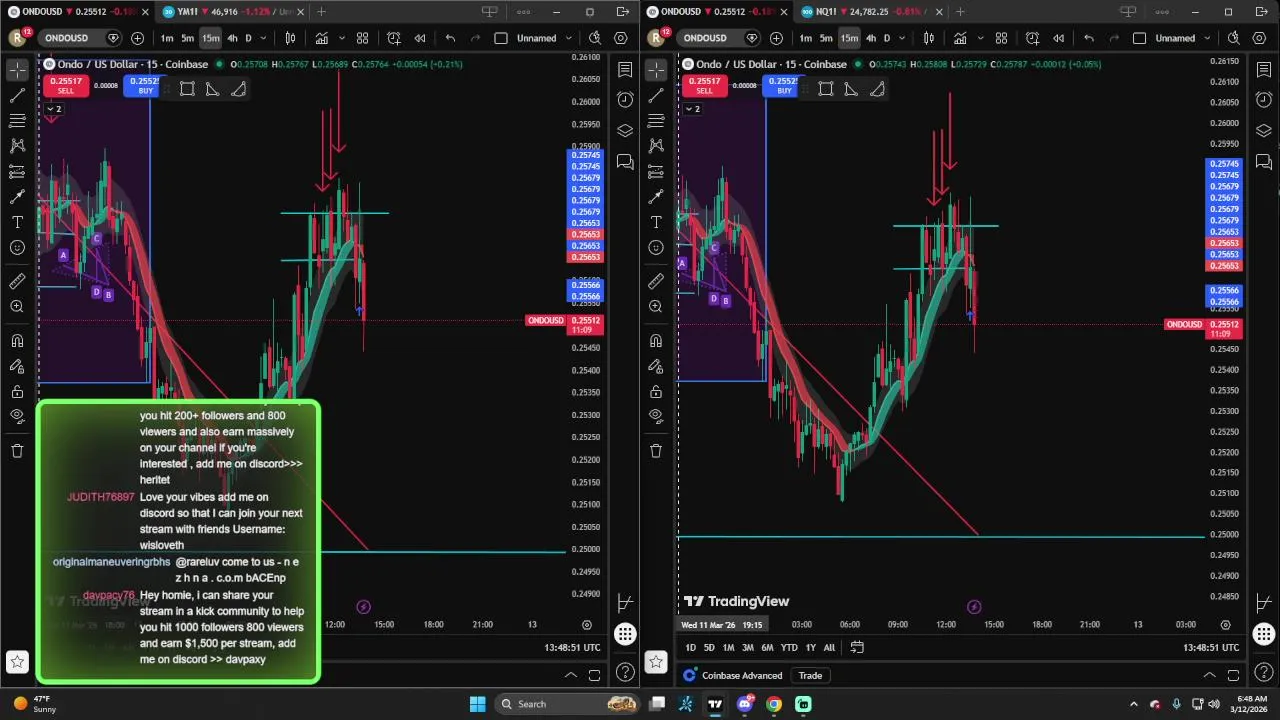Screen dimensions: 1280x720
Task: Toggle lock all drawings in right window
Action: click(x=656, y=392)
